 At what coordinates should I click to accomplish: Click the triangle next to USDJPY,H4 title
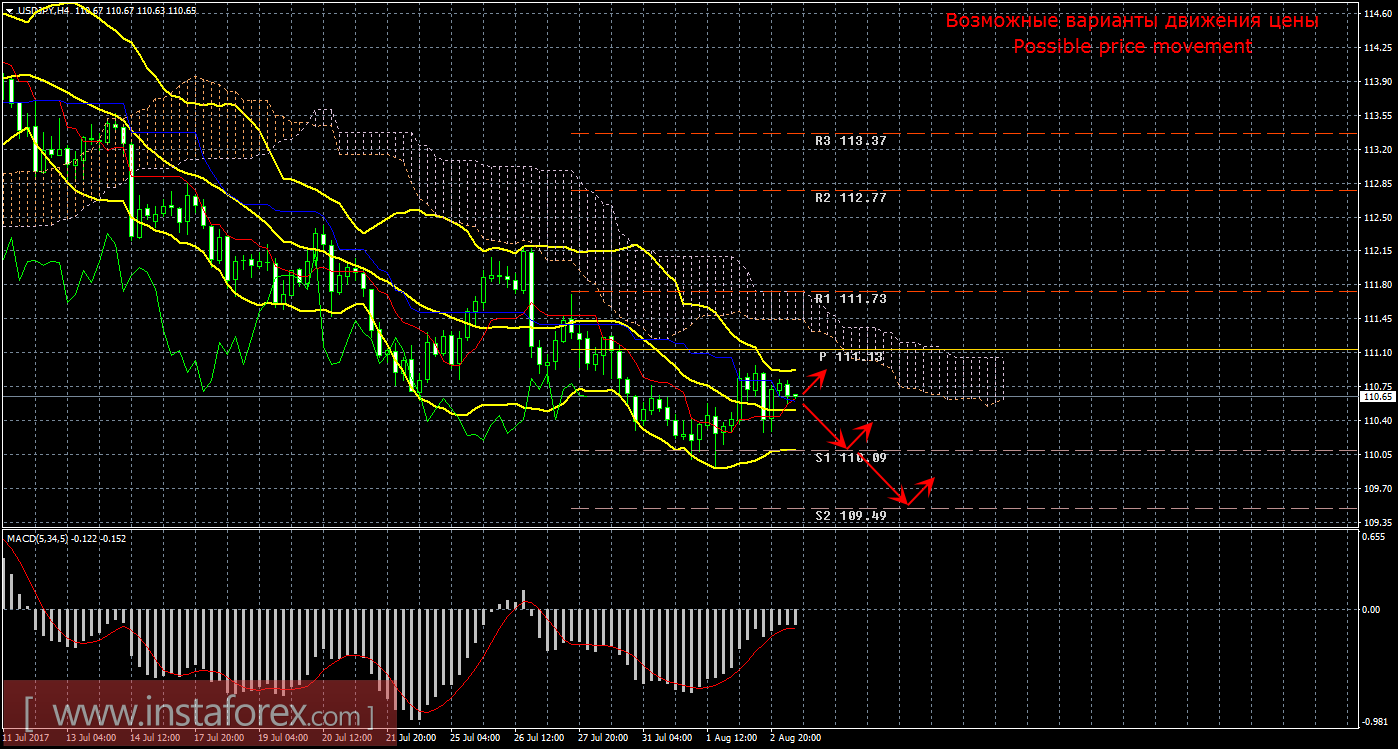[x=8, y=10]
